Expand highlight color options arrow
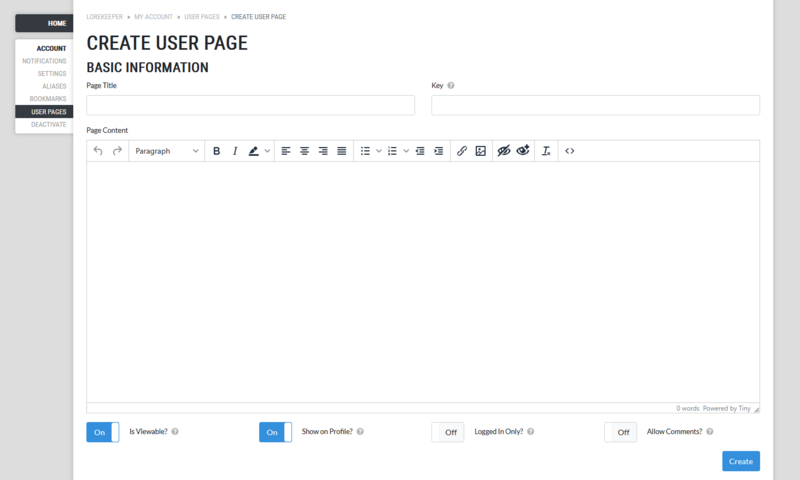This screenshot has height=480, width=800. [x=267, y=151]
